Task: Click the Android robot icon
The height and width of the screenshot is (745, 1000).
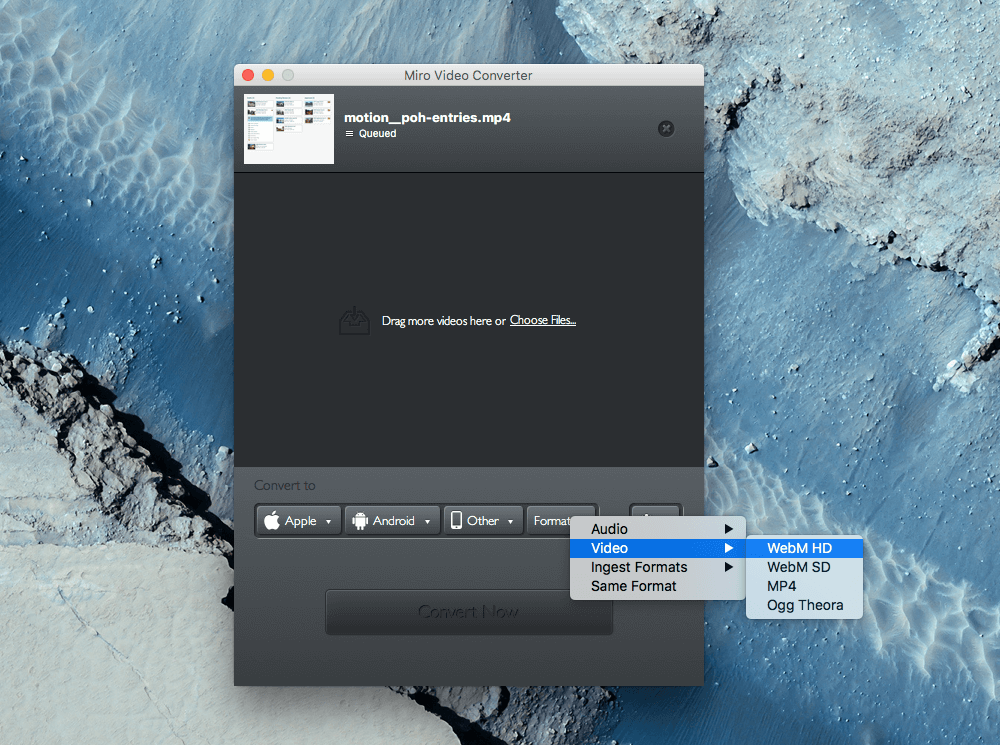Action: [x=361, y=520]
